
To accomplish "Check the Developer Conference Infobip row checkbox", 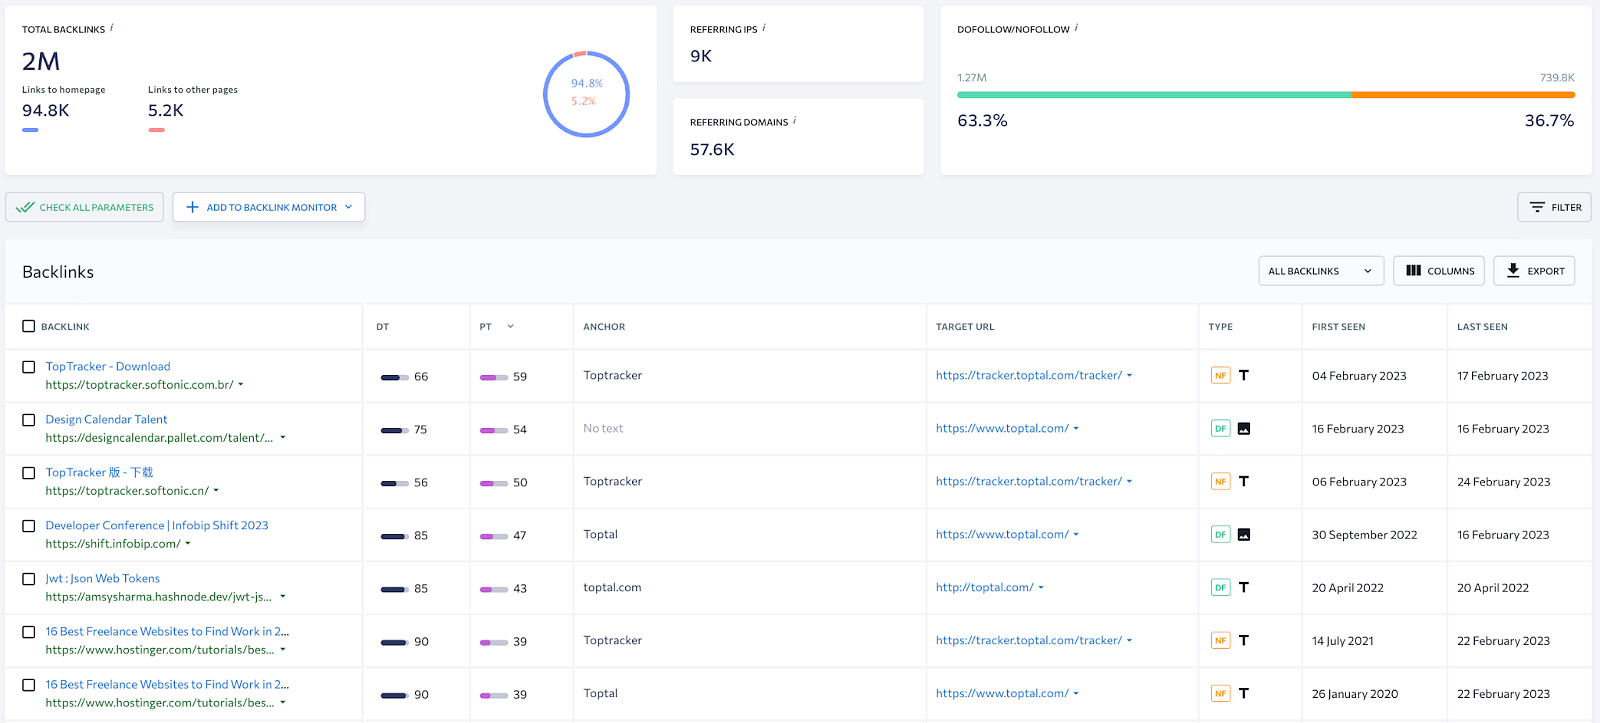I will tap(29, 526).
